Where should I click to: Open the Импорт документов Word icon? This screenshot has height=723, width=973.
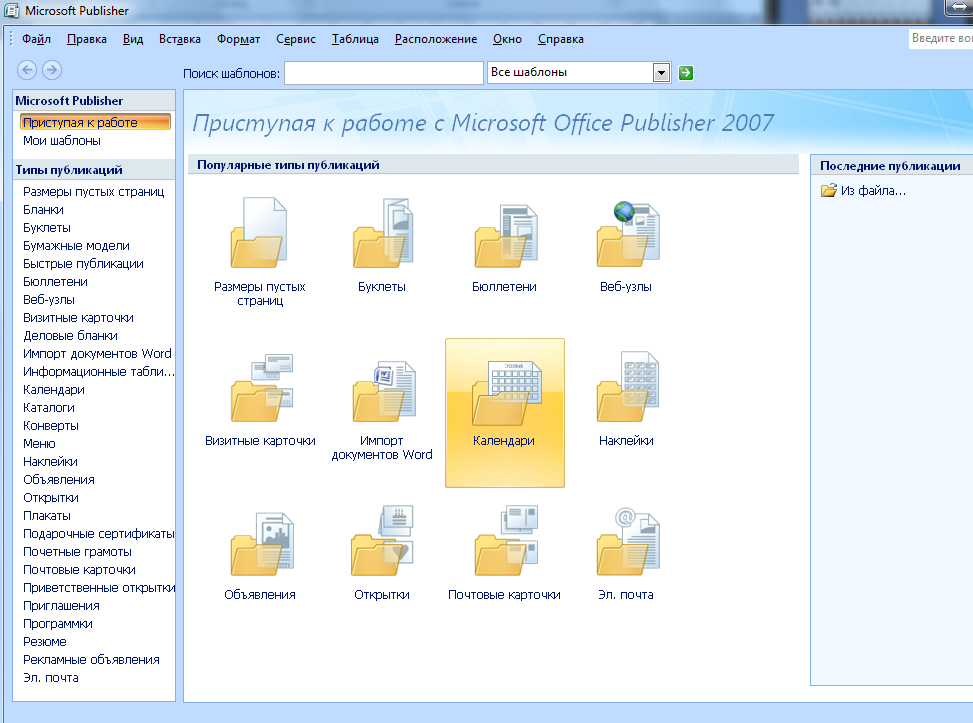(x=383, y=391)
